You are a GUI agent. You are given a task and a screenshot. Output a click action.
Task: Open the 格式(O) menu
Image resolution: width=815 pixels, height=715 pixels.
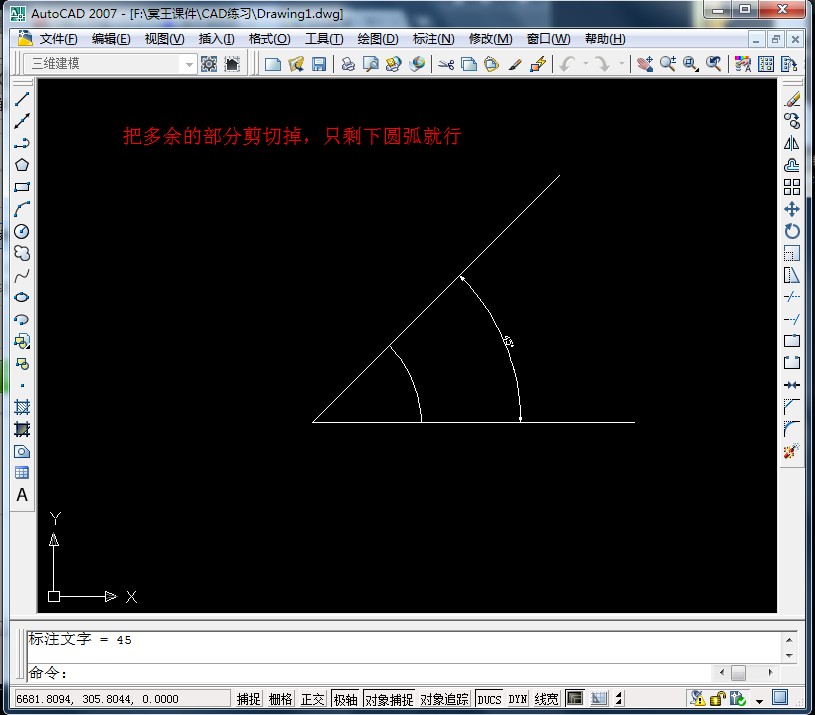pyautogui.click(x=269, y=39)
